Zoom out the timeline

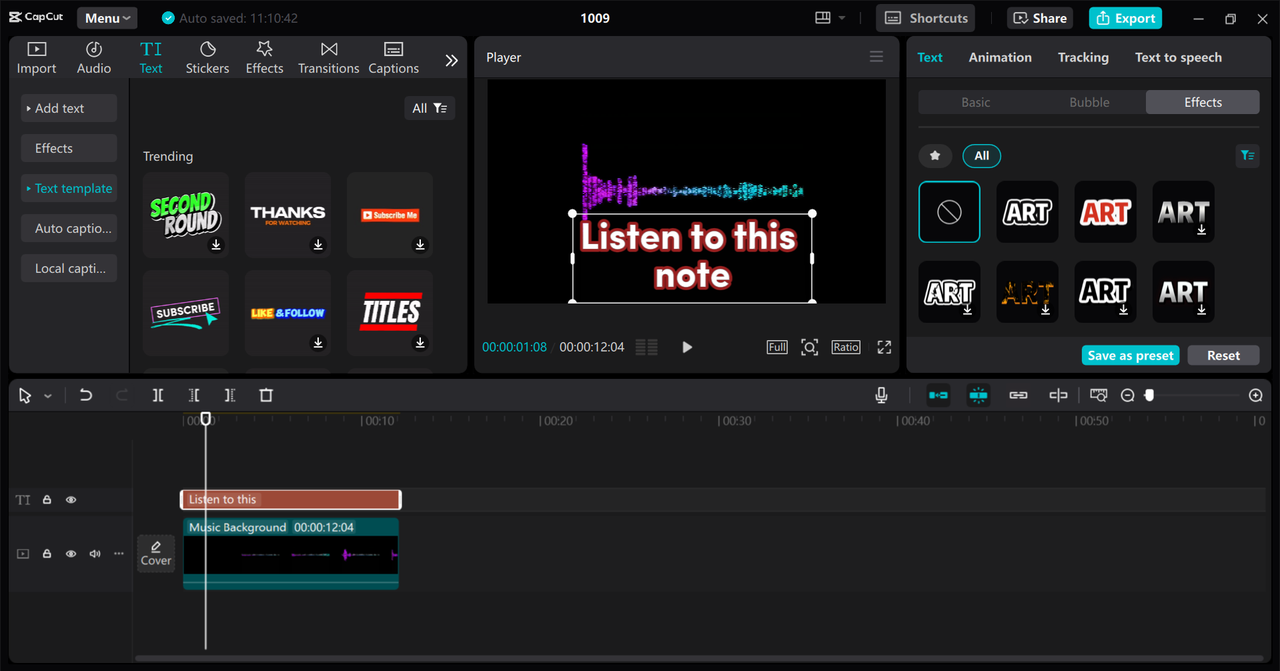(1127, 395)
